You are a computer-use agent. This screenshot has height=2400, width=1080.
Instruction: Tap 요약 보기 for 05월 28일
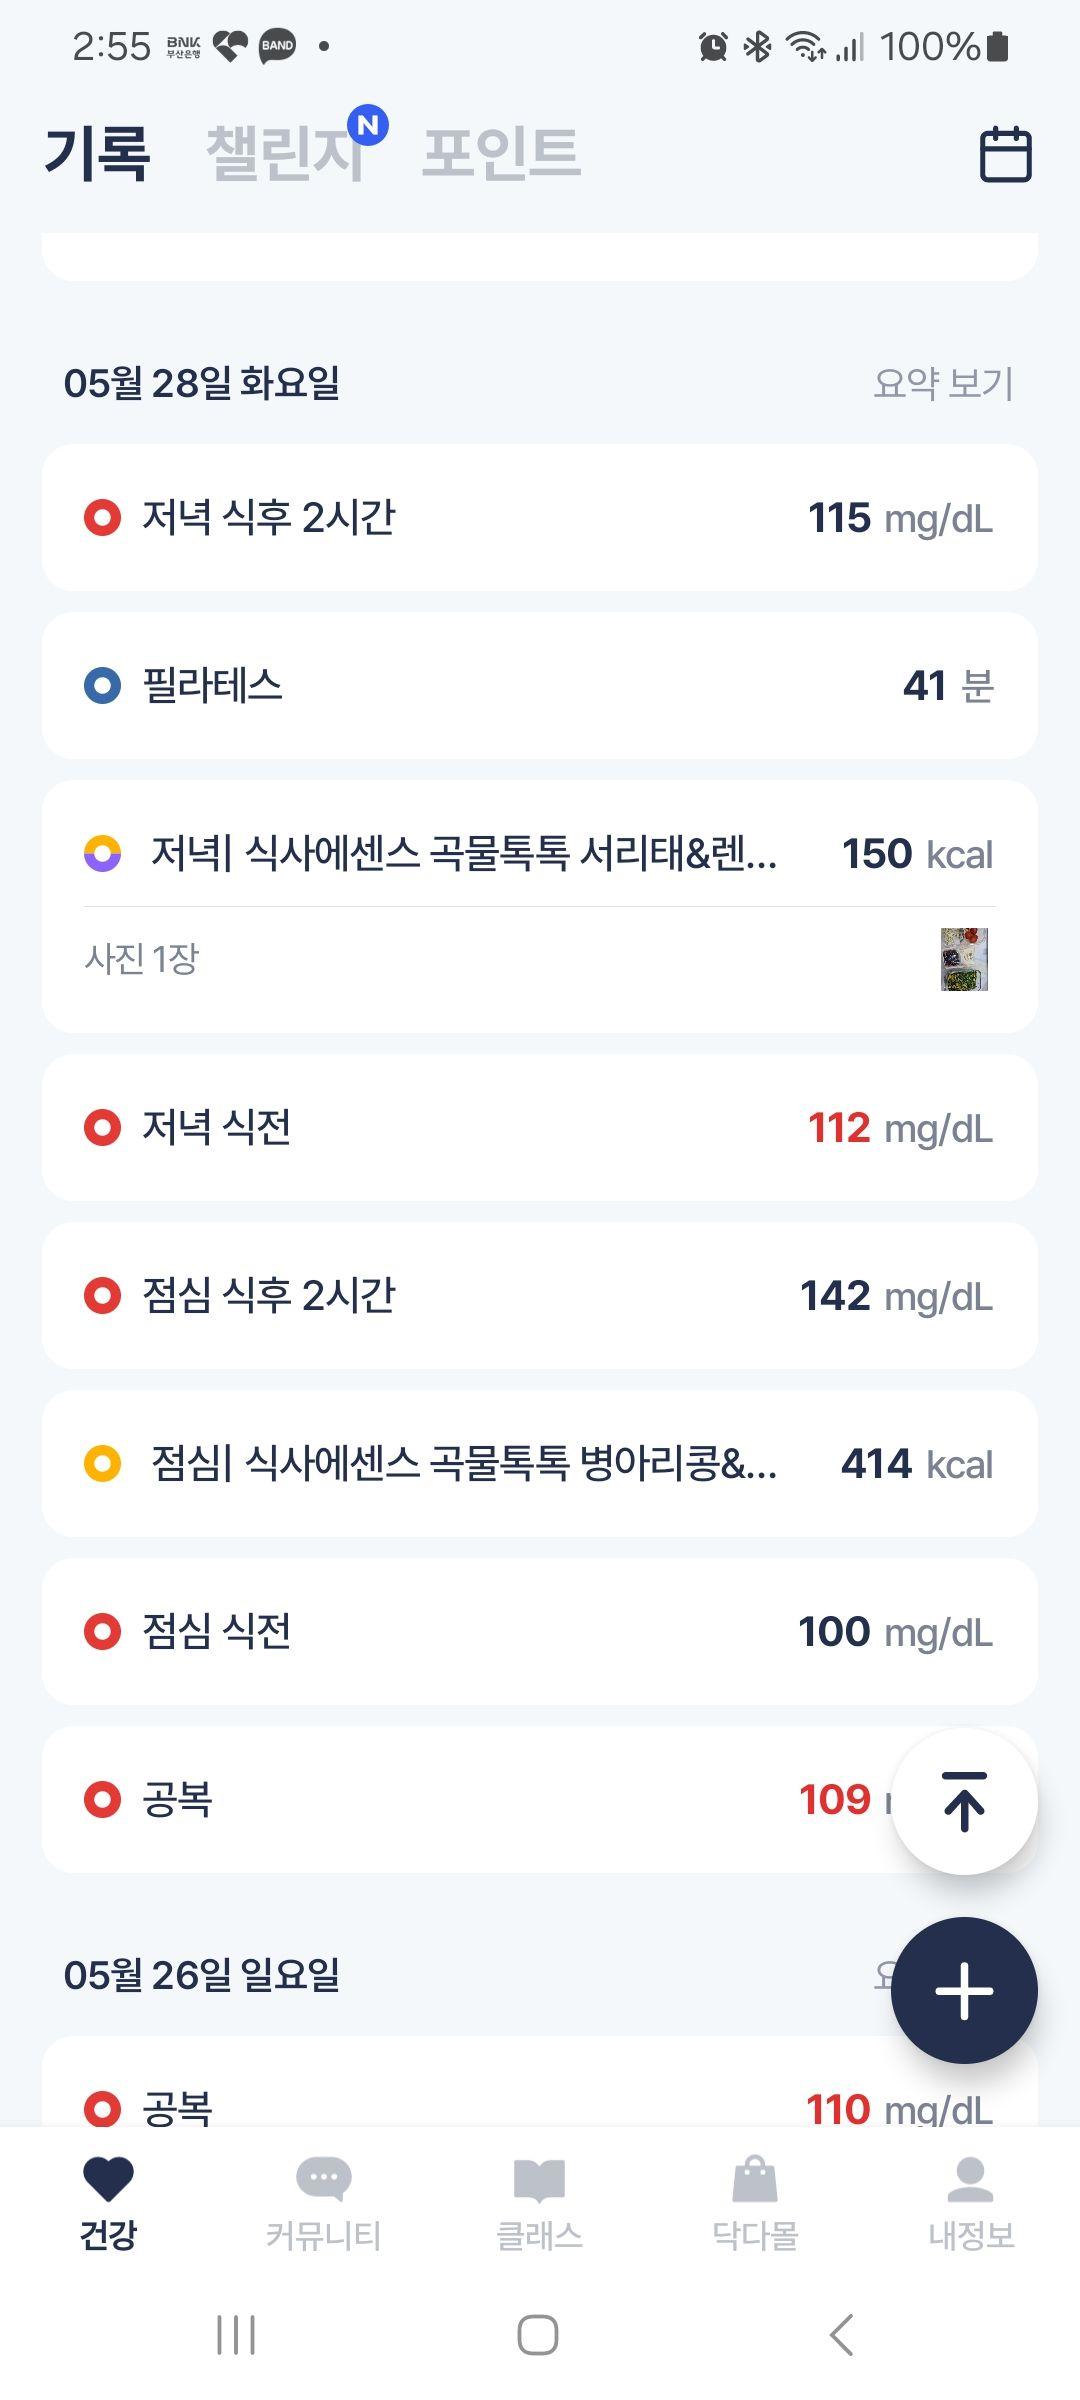tap(943, 383)
